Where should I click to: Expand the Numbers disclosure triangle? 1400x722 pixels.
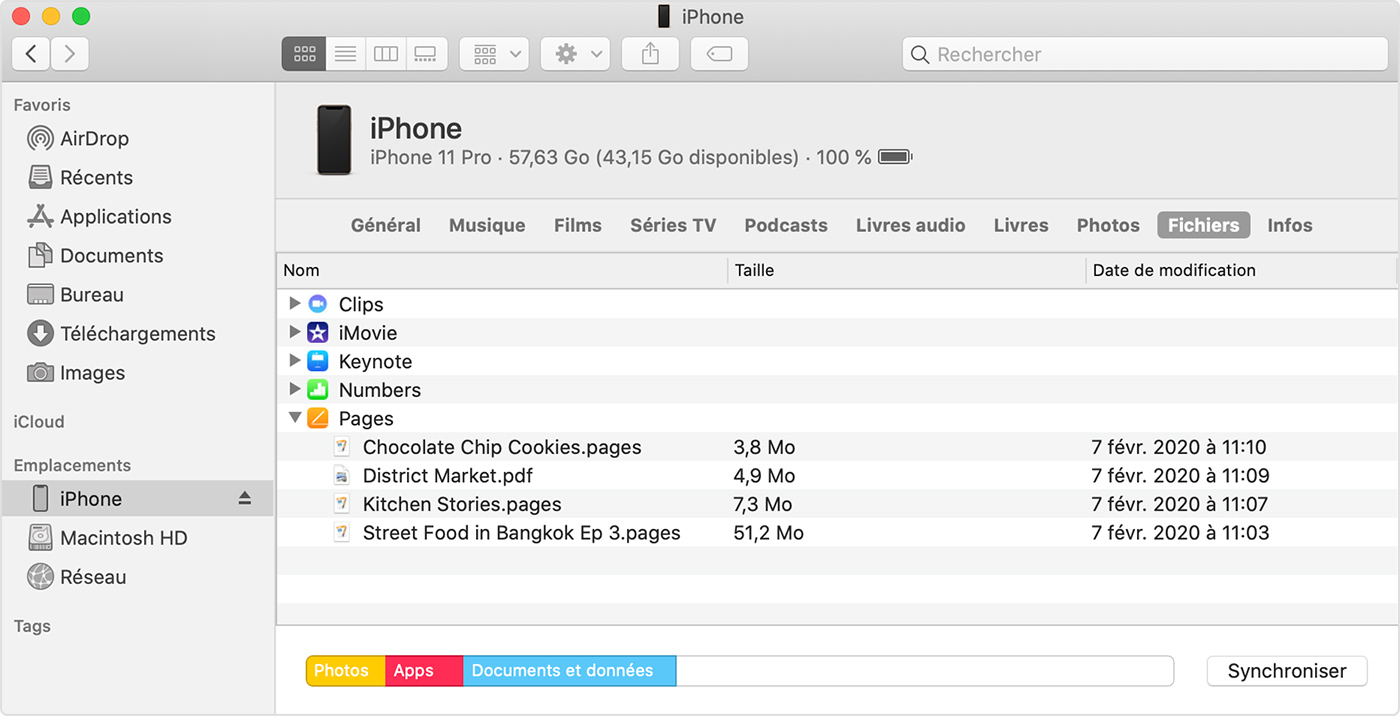click(294, 389)
